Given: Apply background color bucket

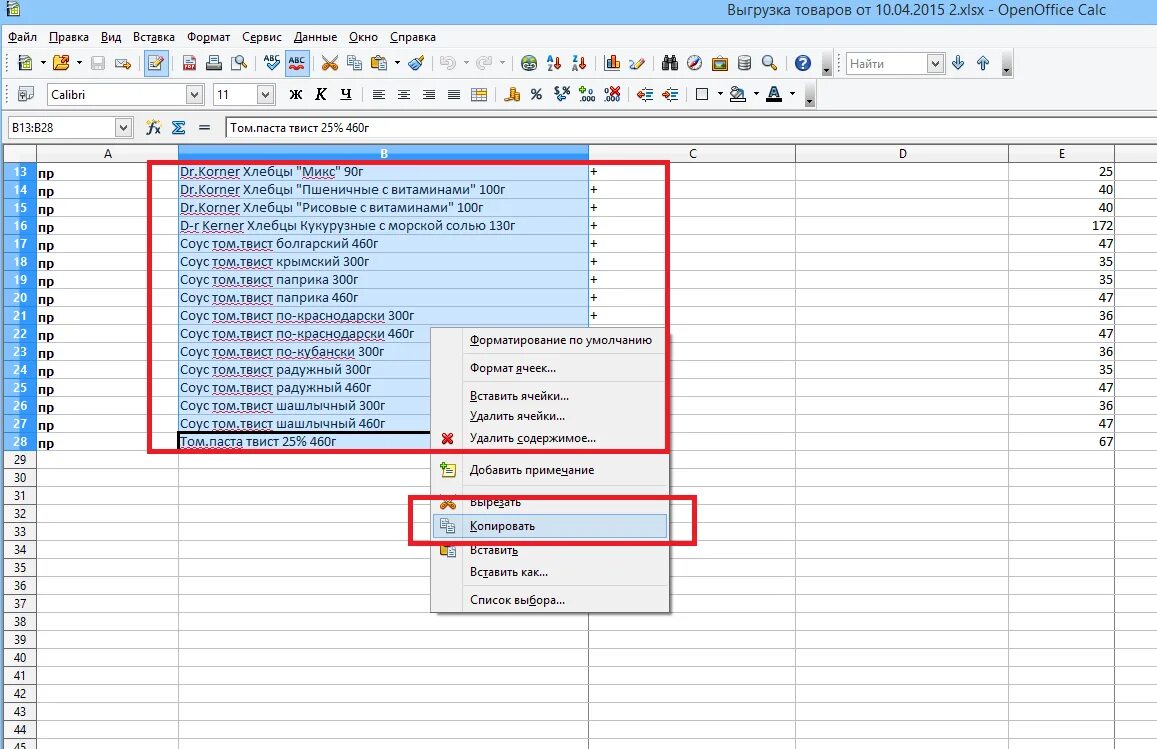Looking at the screenshot, I should click(737, 94).
